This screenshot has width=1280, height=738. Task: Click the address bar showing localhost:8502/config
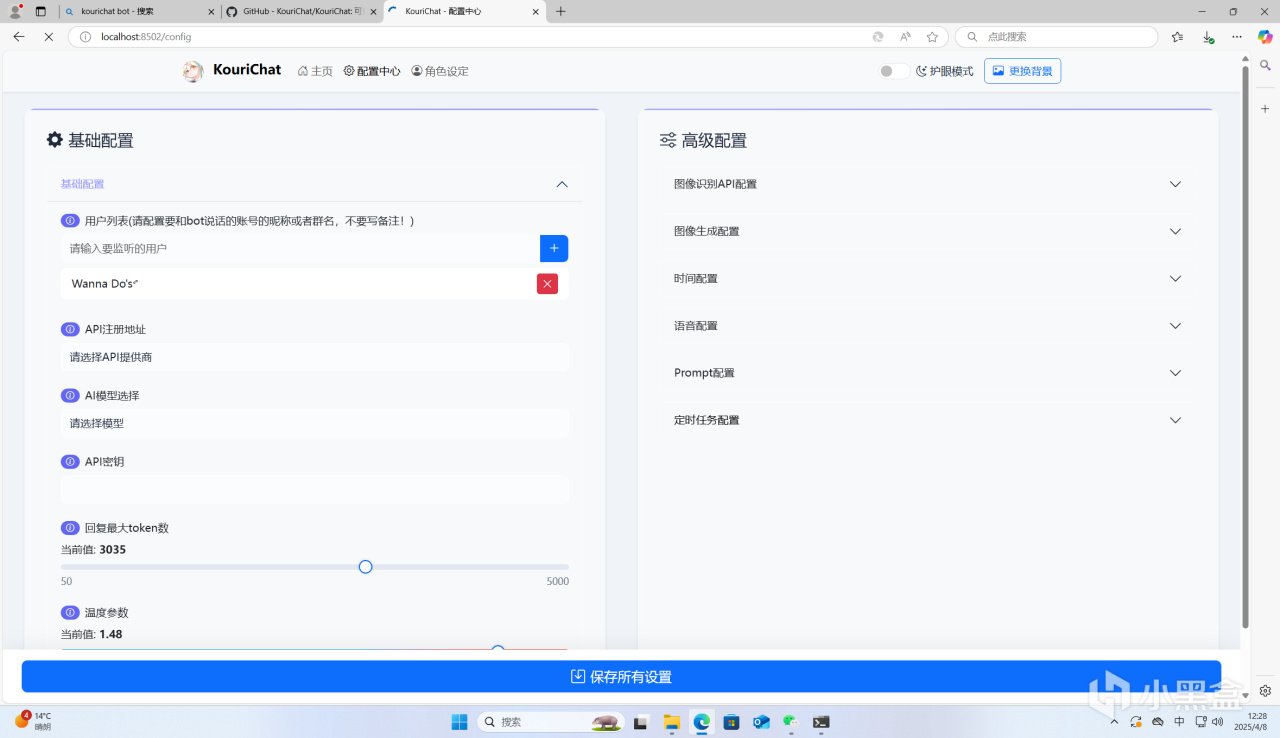(x=472, y=37)
